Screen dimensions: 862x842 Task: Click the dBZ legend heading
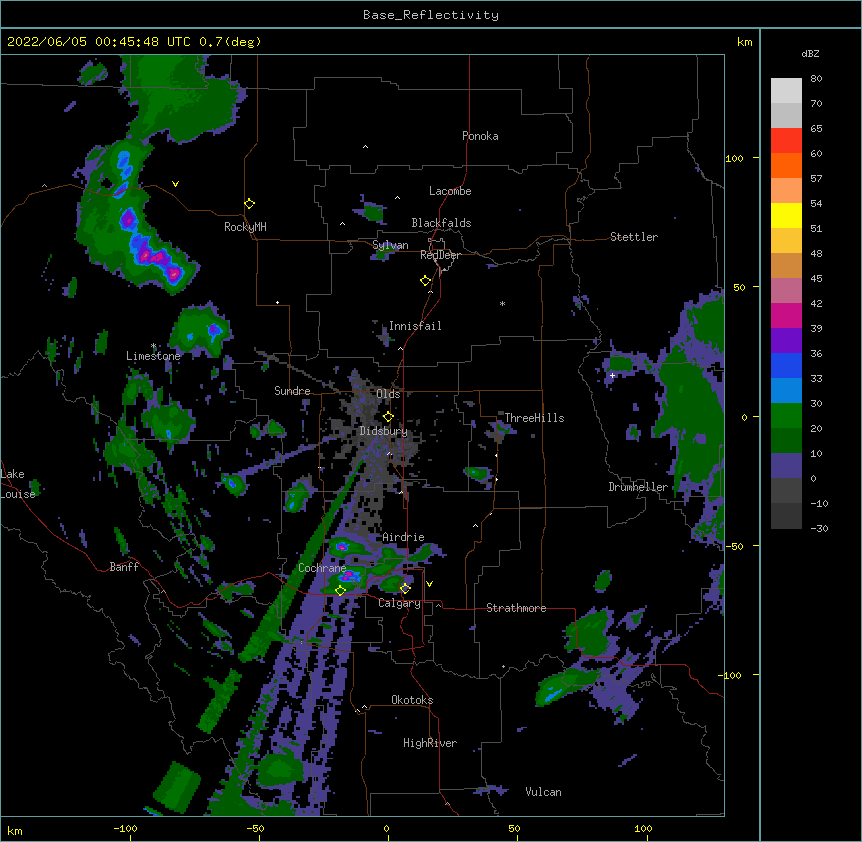tap(810, 54)
